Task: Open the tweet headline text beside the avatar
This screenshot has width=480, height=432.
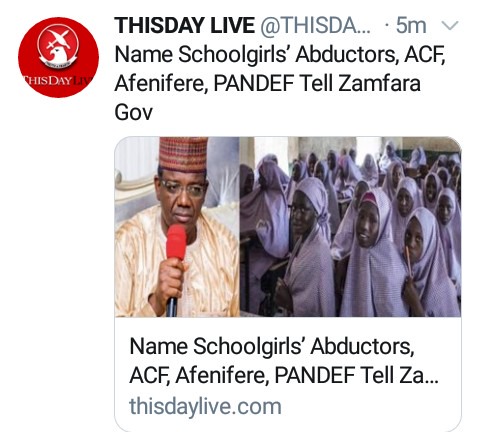Action: 280,83
